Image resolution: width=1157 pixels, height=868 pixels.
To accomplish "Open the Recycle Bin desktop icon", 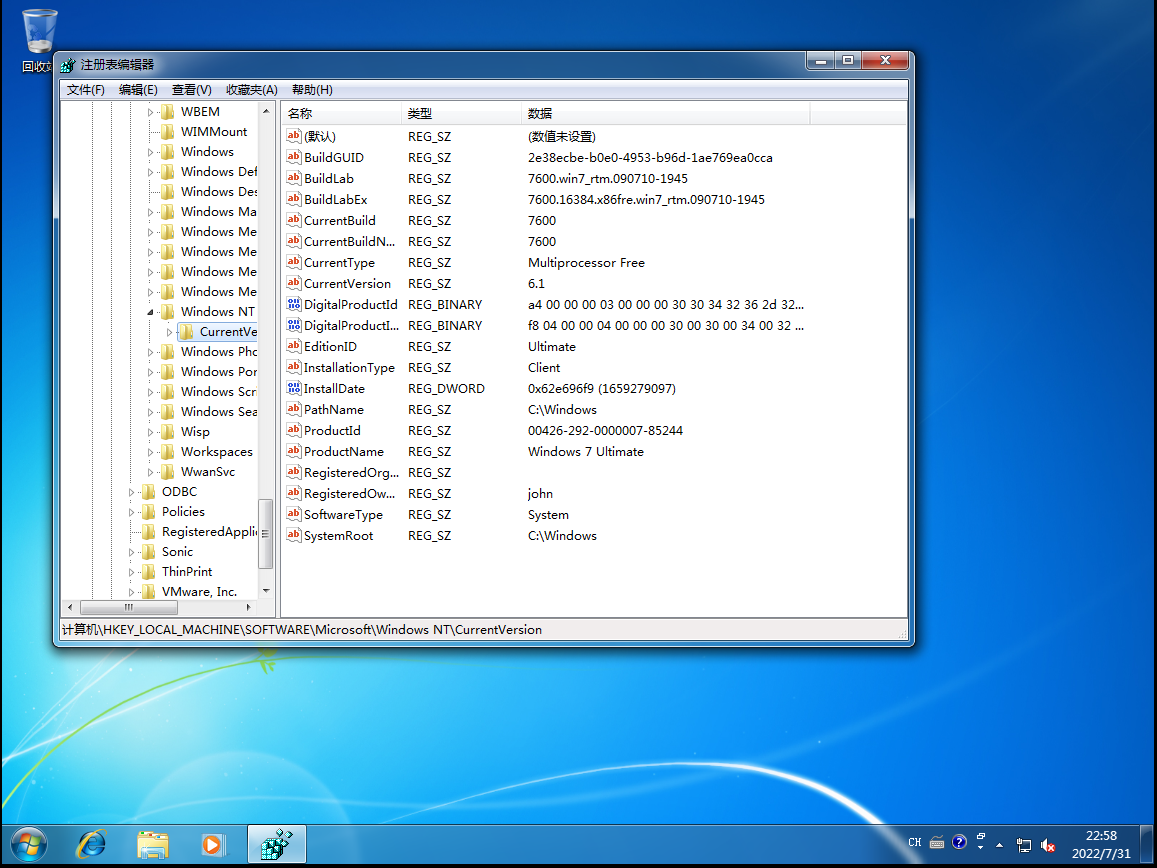I will pos(39,41).
